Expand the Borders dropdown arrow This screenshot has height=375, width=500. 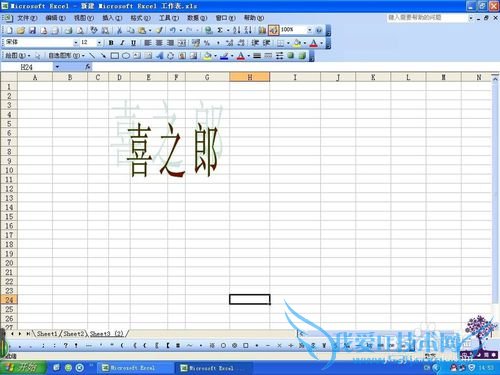coord(288,43)
